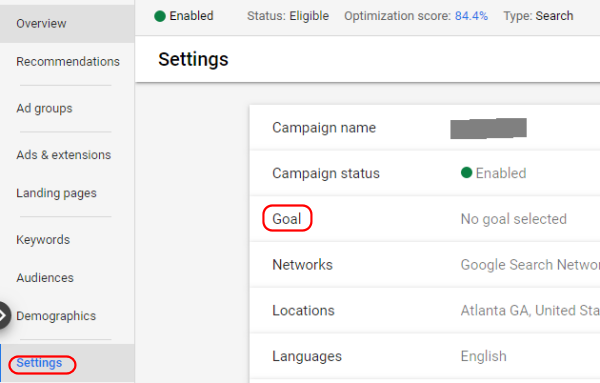Expand the Networks setting row

point(425,265)
